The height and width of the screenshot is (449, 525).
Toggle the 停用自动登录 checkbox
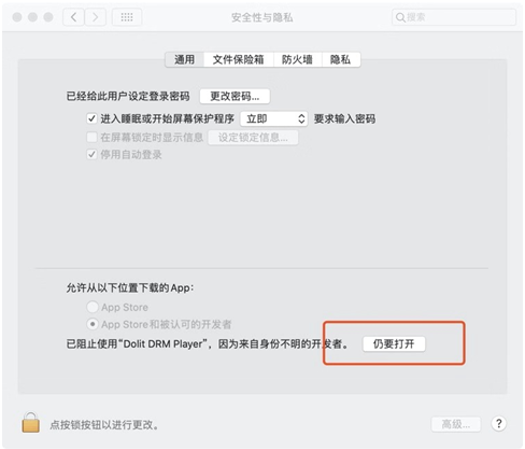[x=92, y=154]
